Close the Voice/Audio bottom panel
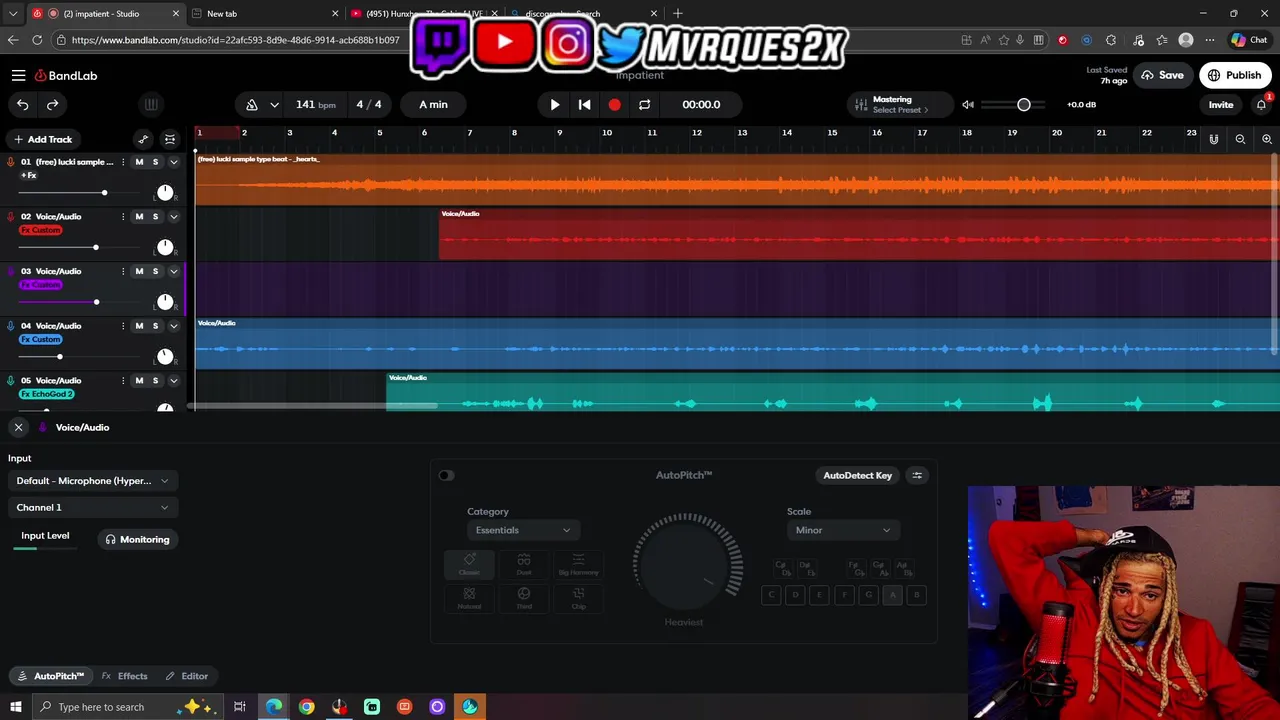1280x720 pixels. click(18, 427)
